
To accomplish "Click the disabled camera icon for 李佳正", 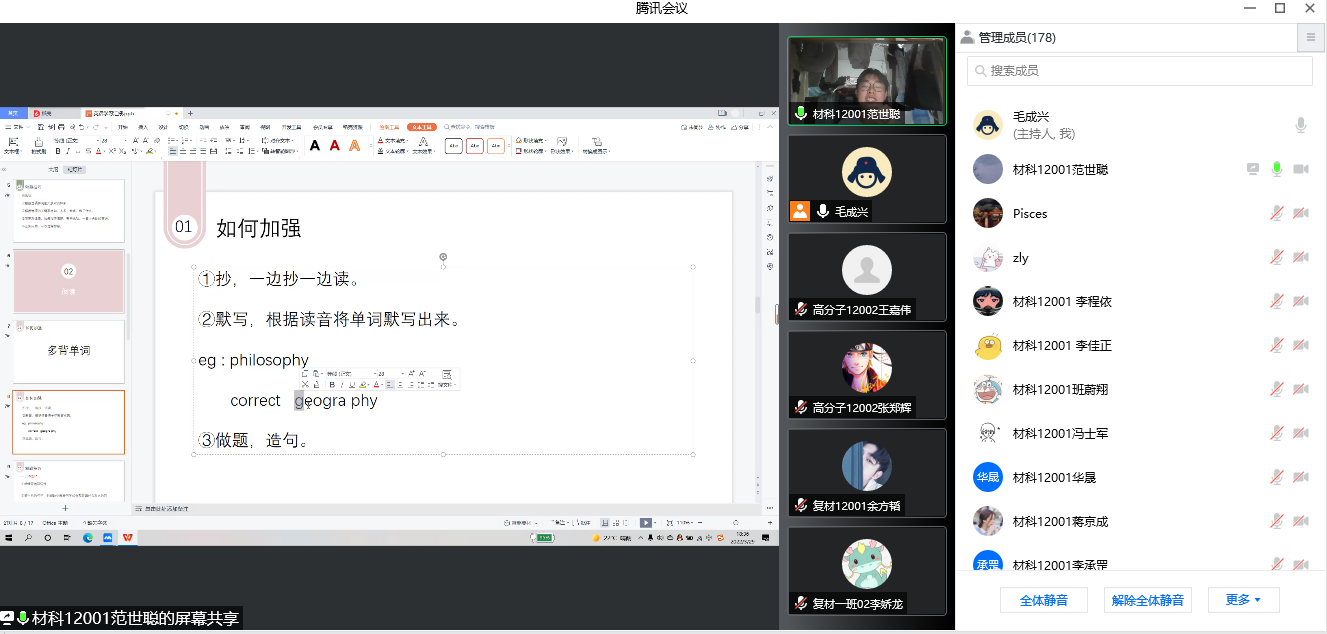I will point(1300,345).
